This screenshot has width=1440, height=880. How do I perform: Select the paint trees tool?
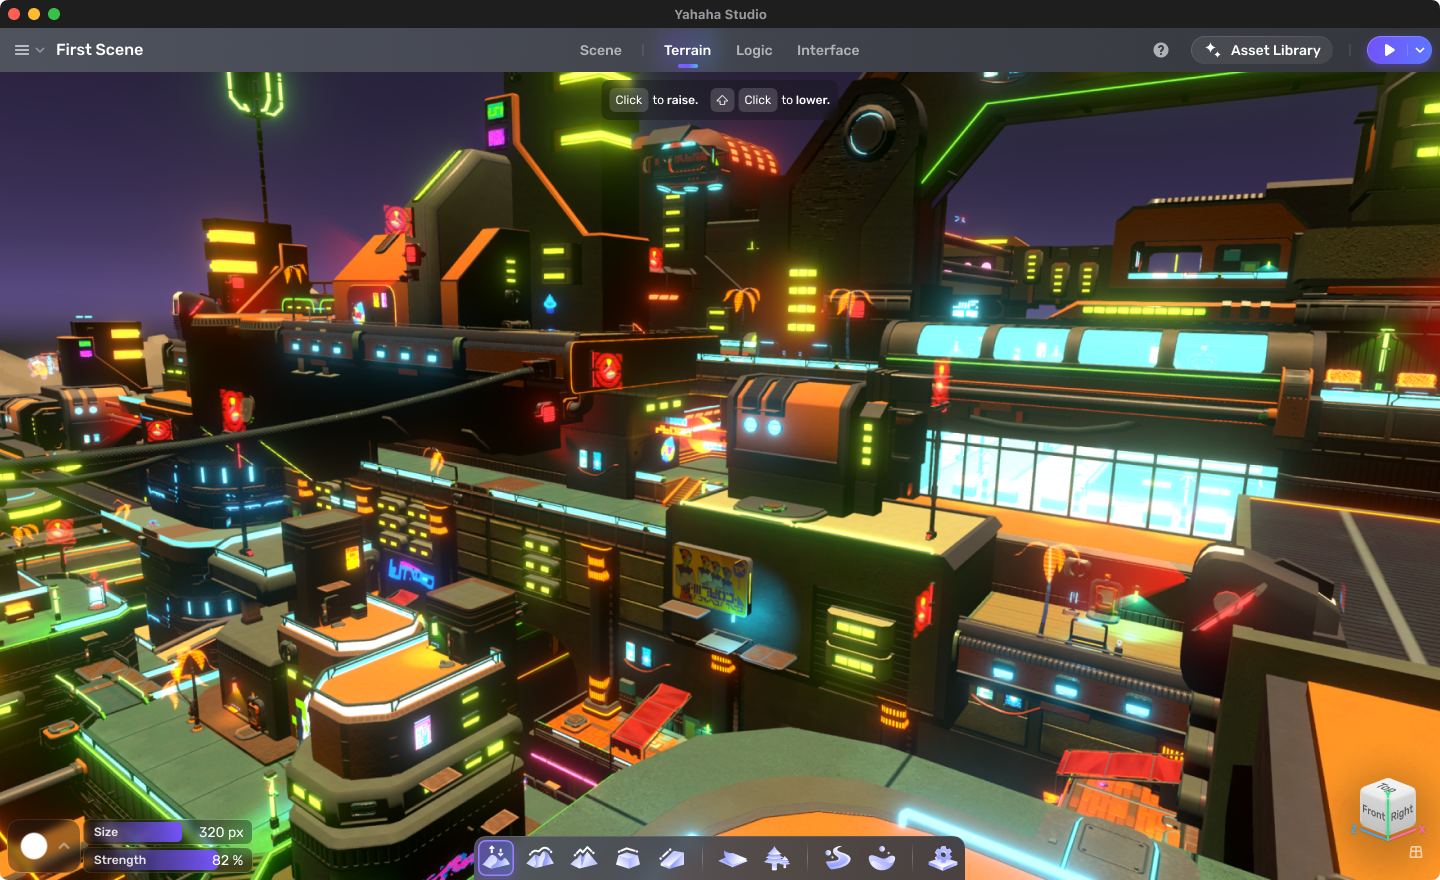[x=775, y=857]
